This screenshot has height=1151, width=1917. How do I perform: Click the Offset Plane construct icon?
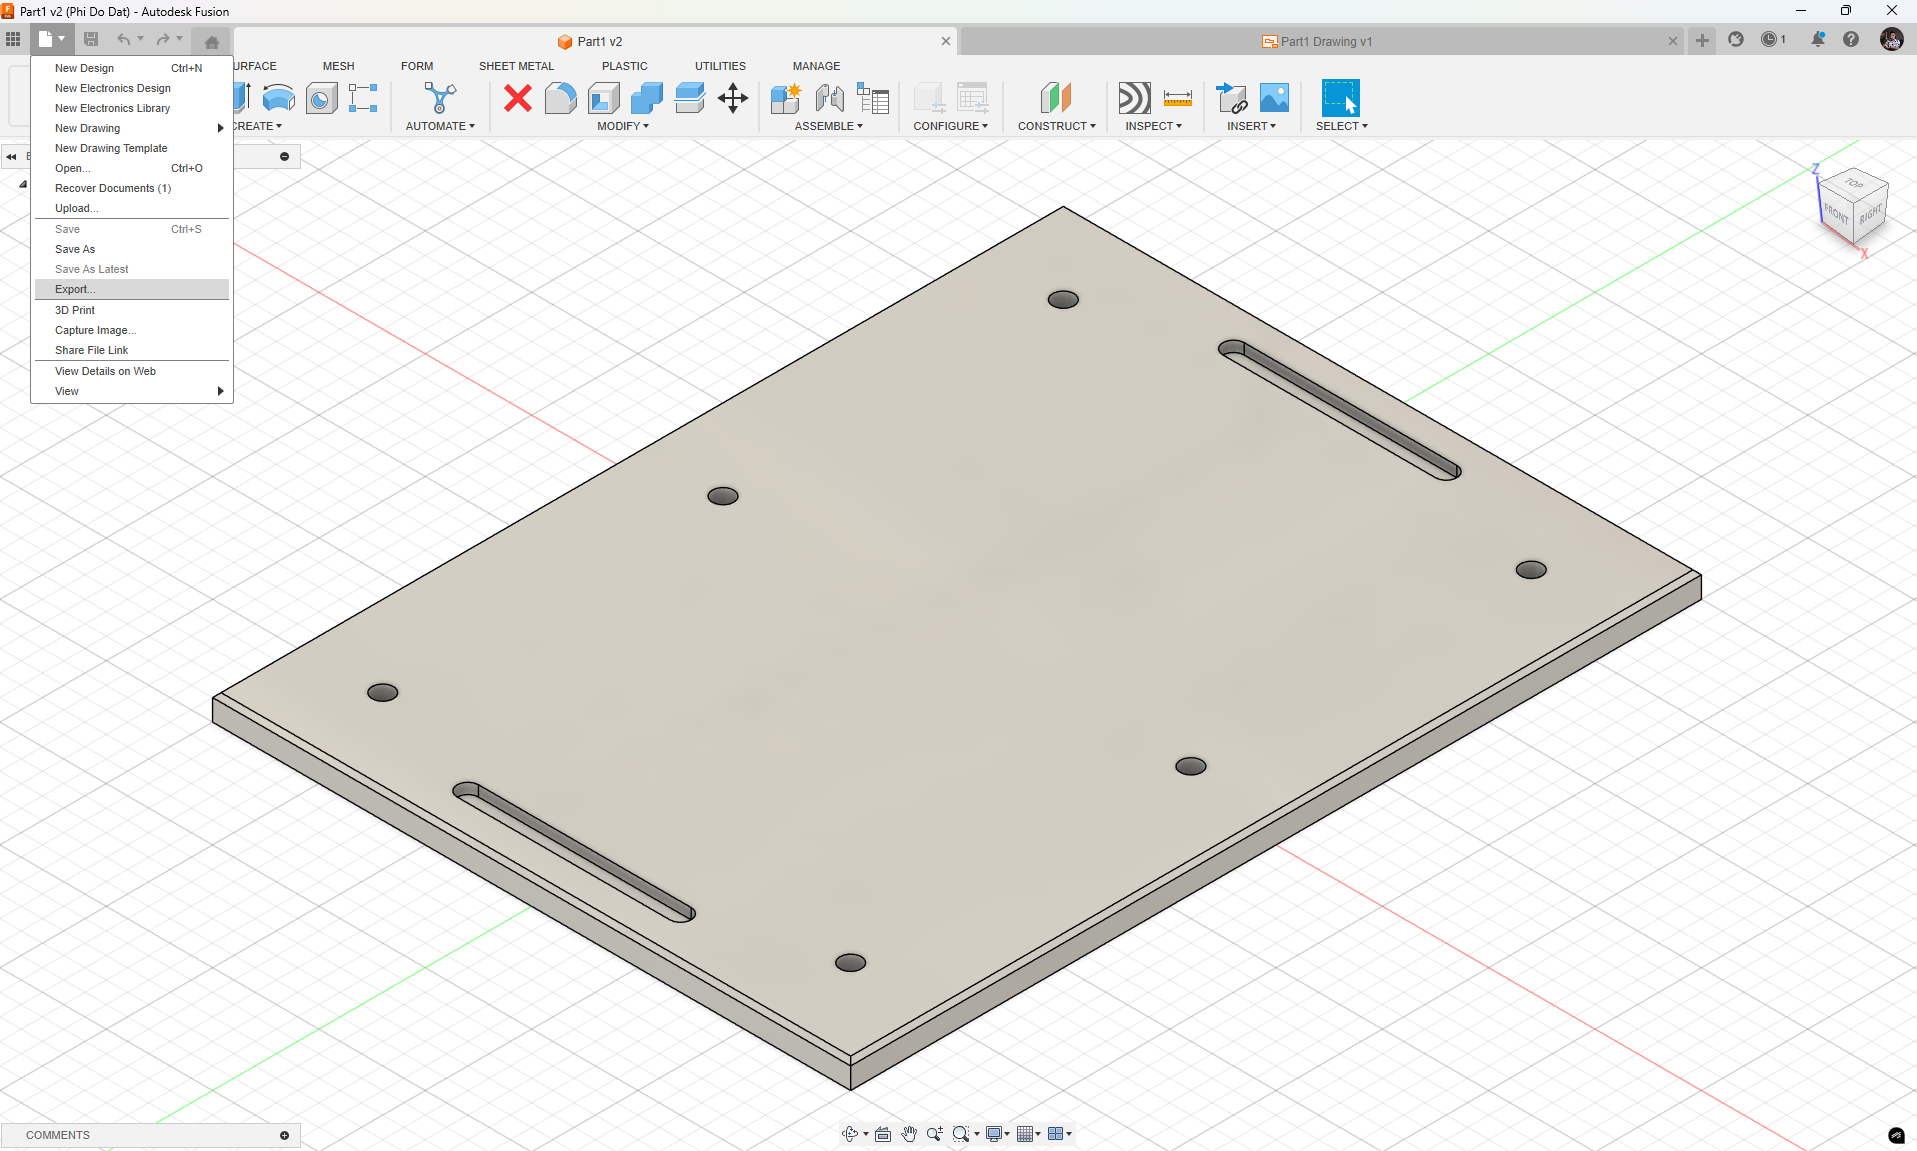click(x=1056, y=98)
